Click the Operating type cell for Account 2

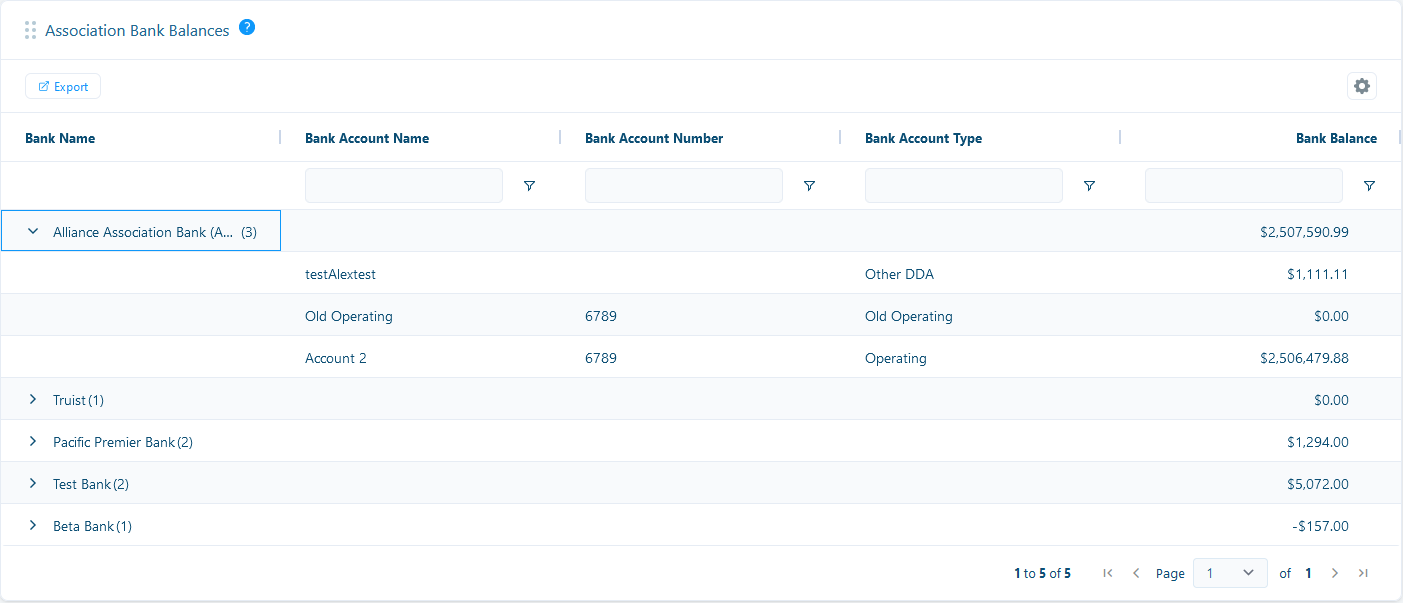coord(896,358)
